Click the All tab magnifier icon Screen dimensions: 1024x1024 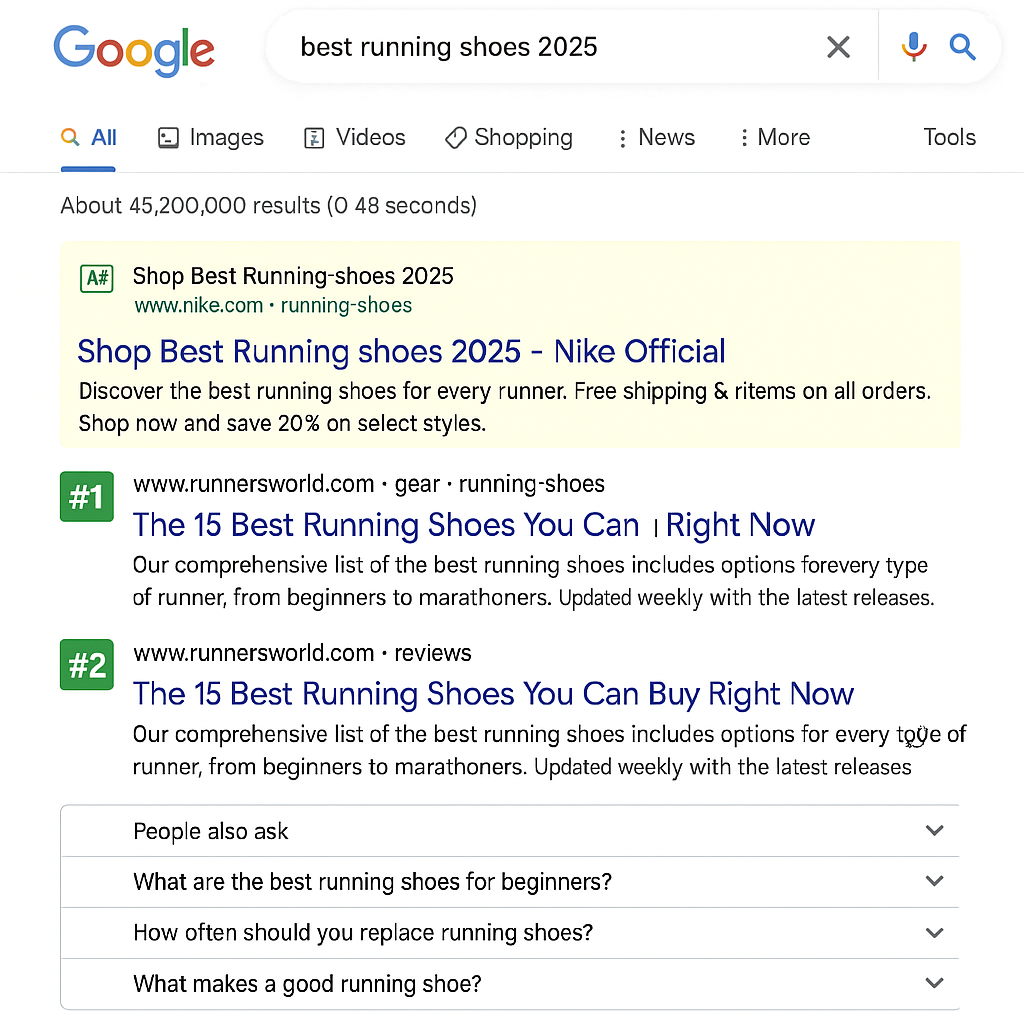(x=70, y=136)
